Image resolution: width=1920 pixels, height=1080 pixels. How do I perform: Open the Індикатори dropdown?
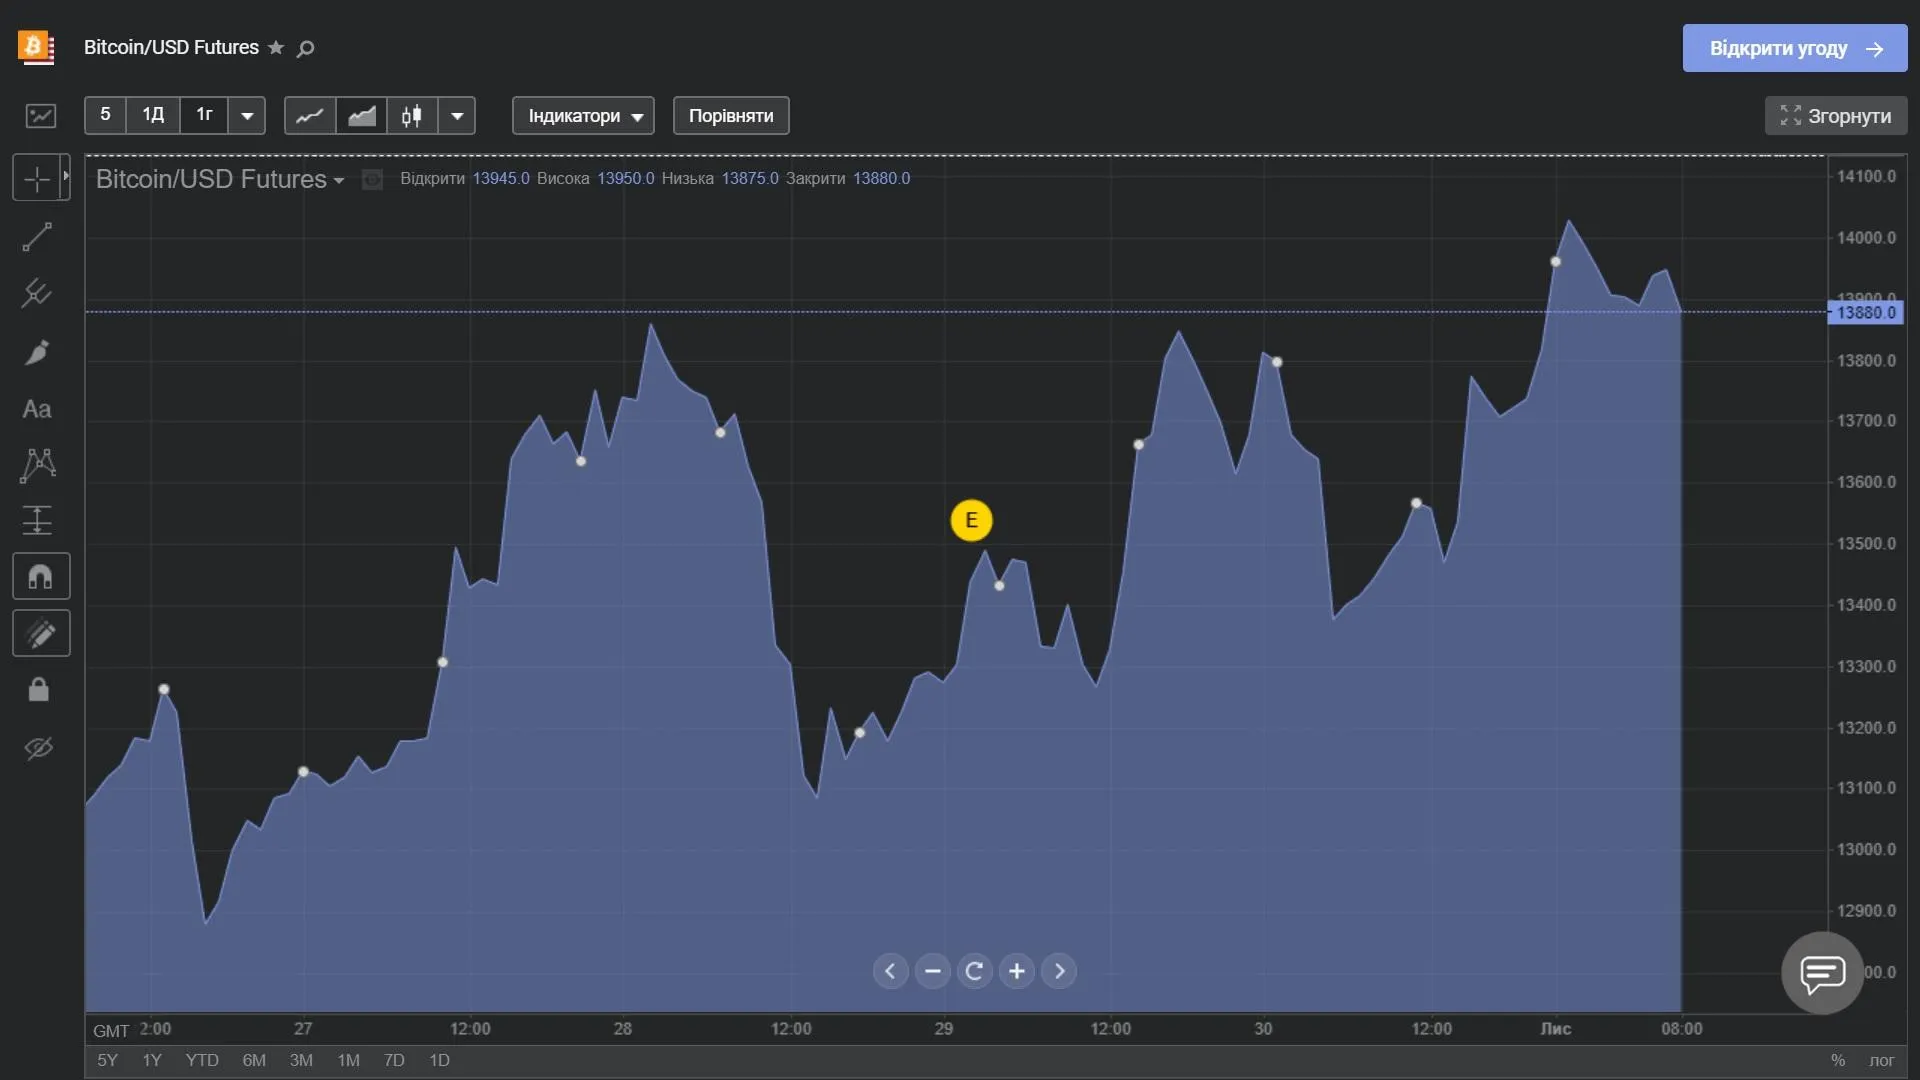pyautogui.click(x=583, y=115)
